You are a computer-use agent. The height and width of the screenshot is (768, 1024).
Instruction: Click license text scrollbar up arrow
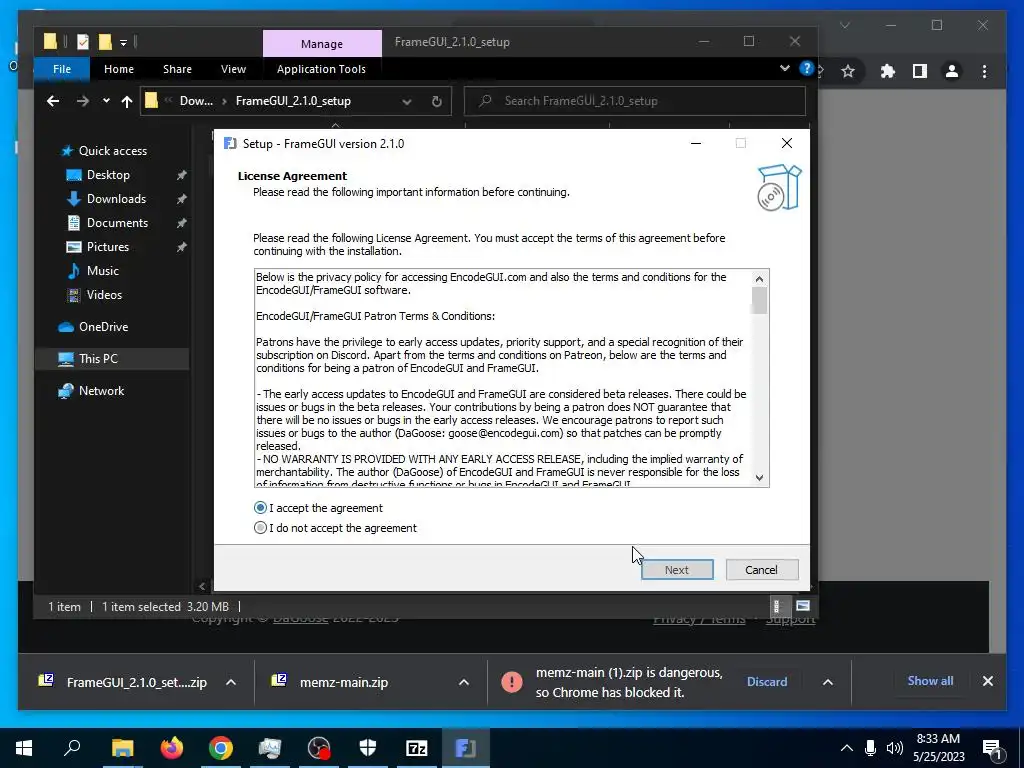759,279
